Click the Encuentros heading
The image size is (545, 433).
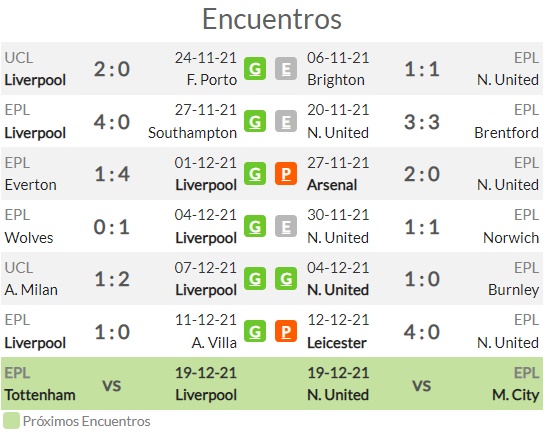272,19
